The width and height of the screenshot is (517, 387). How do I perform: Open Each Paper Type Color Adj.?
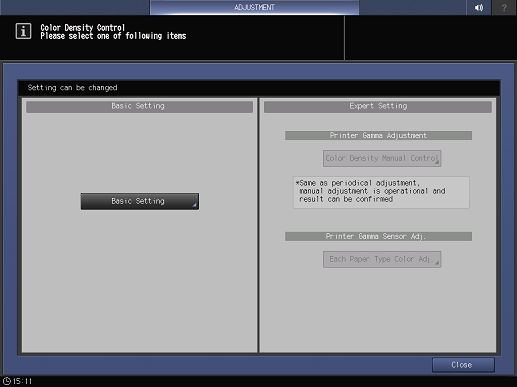coord(382,259)
